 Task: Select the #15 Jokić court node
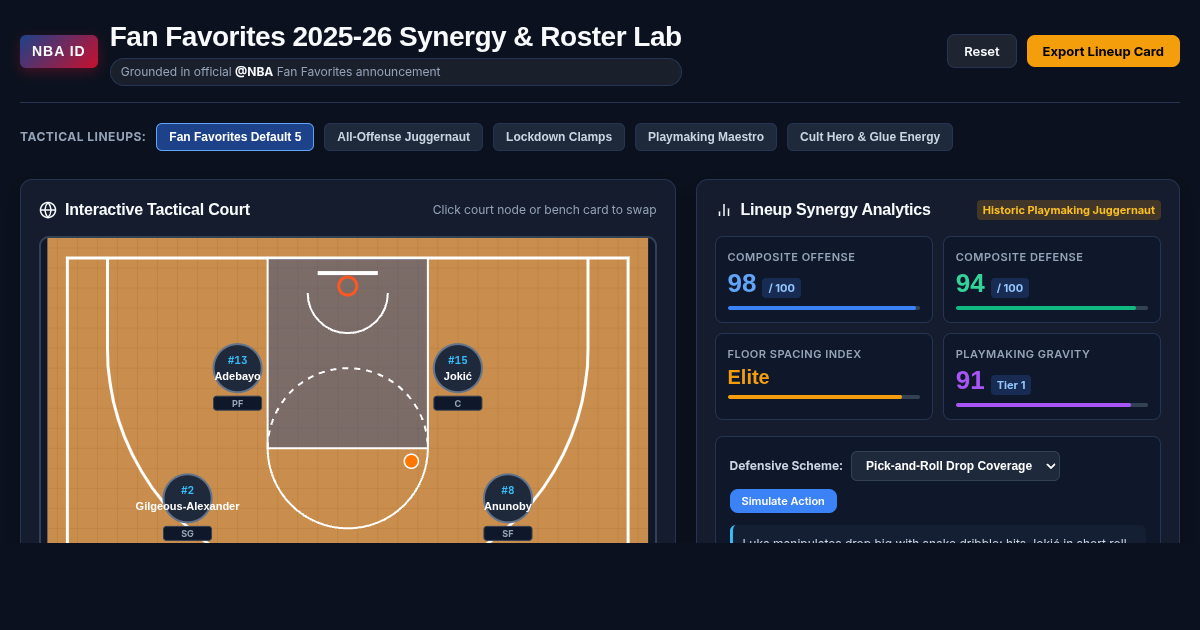coord(458,368)
